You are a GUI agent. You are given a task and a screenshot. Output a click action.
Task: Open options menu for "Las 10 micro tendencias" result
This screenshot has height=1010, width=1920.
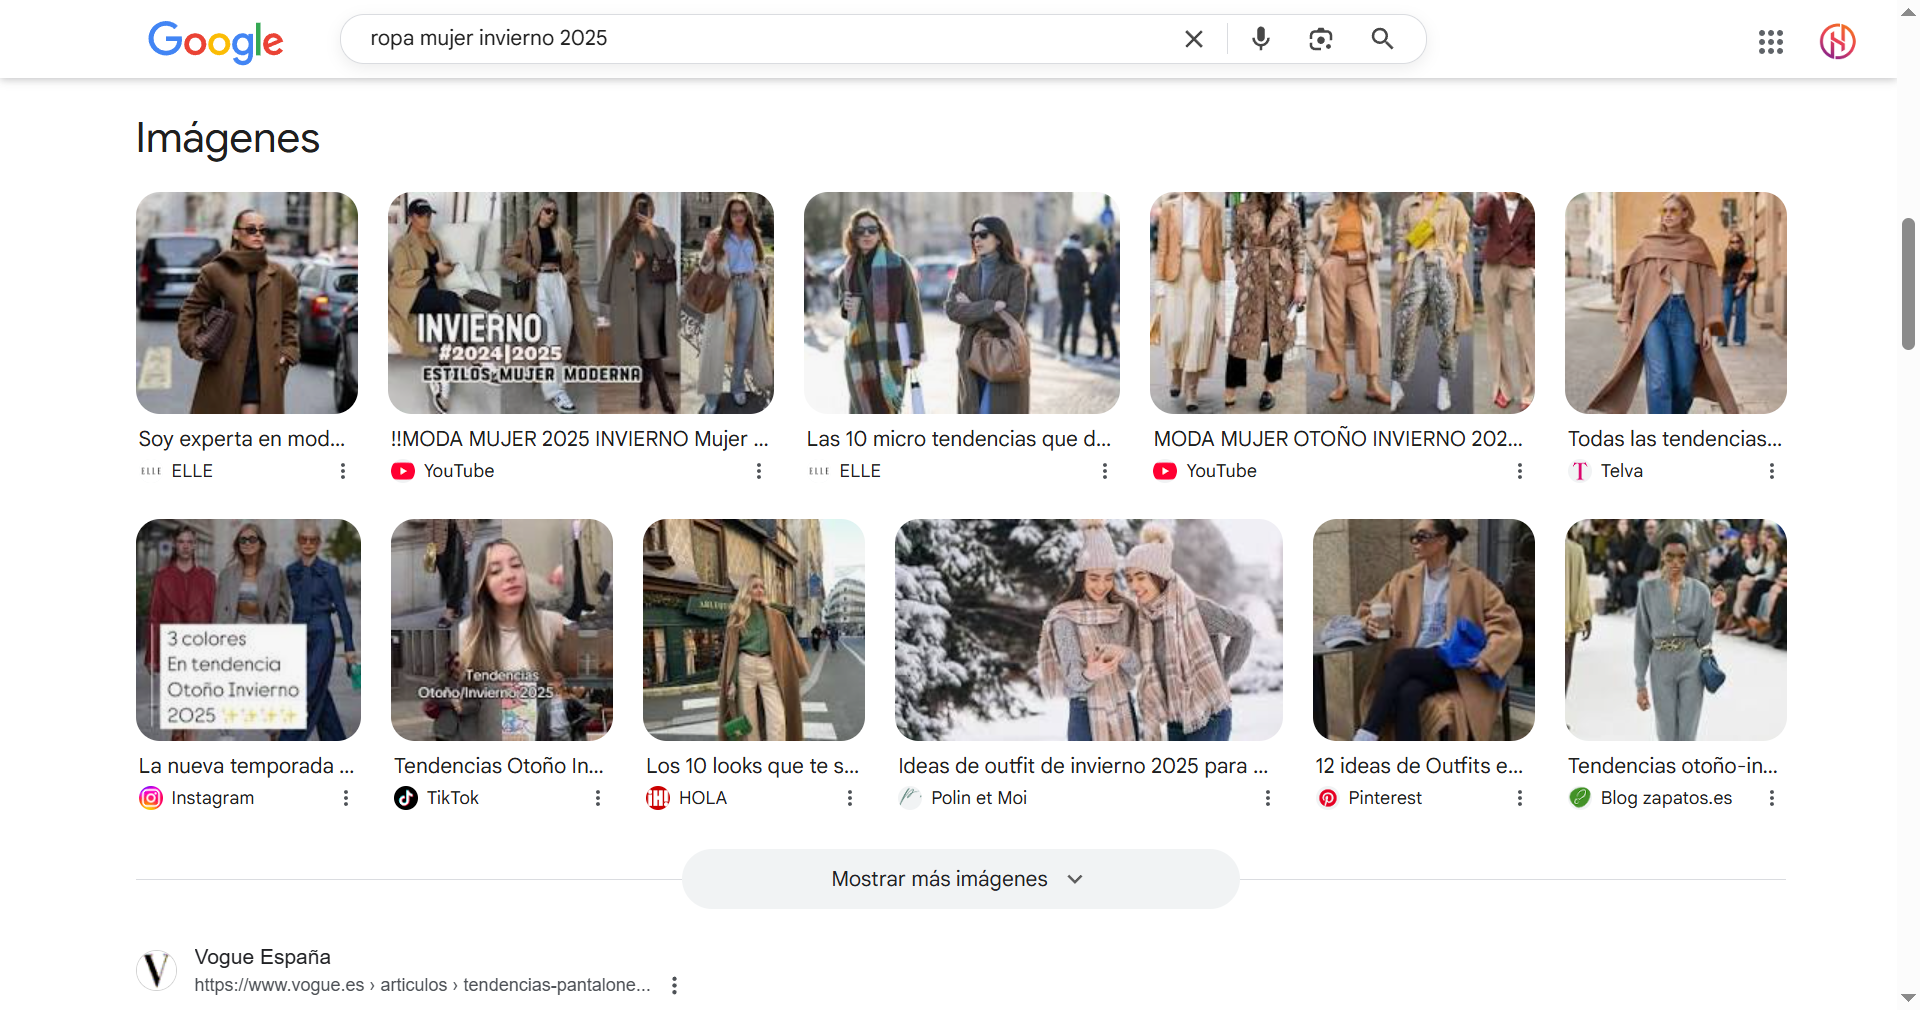click(x=1105, y=471)
